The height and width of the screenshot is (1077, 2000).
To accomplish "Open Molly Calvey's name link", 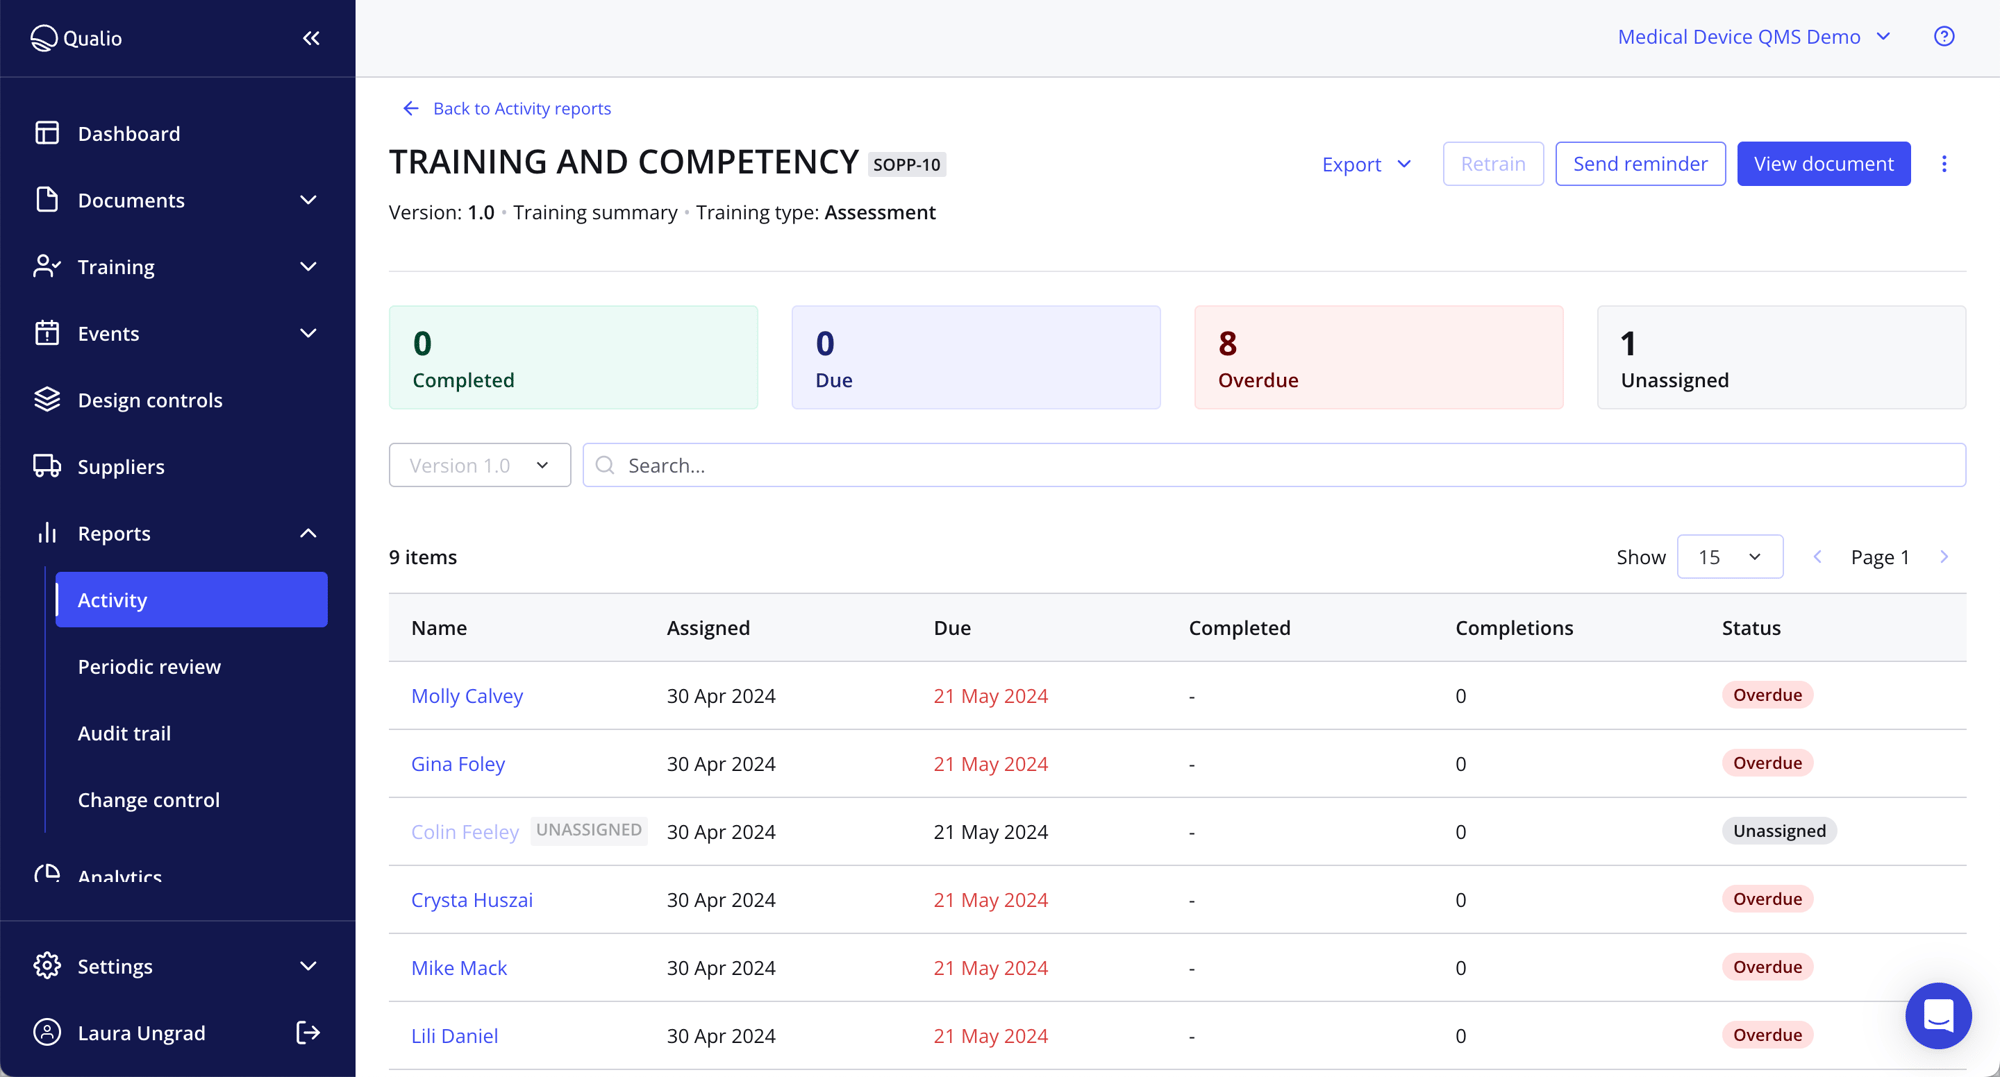I will [467, 696].
